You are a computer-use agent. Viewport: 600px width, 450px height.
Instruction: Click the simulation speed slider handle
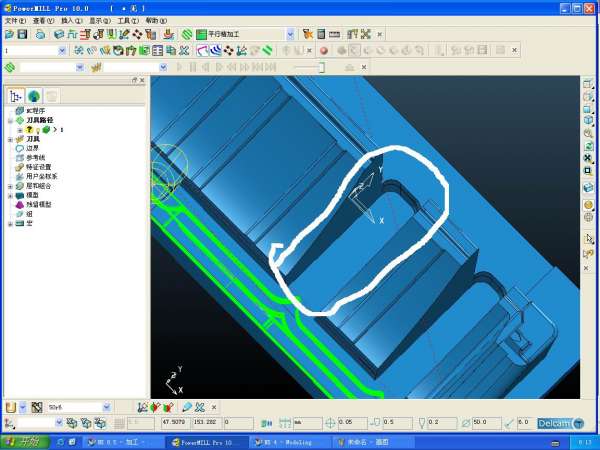(x=322, y=67)
